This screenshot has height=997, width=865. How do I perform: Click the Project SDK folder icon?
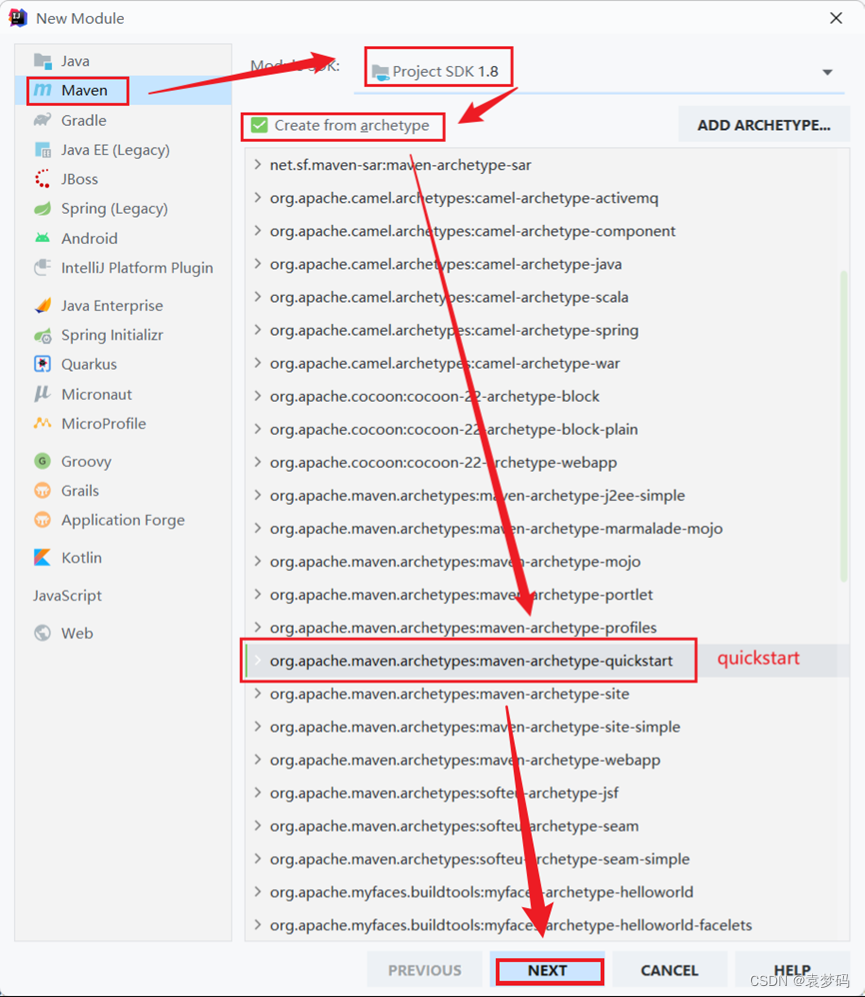click(380, 72)
